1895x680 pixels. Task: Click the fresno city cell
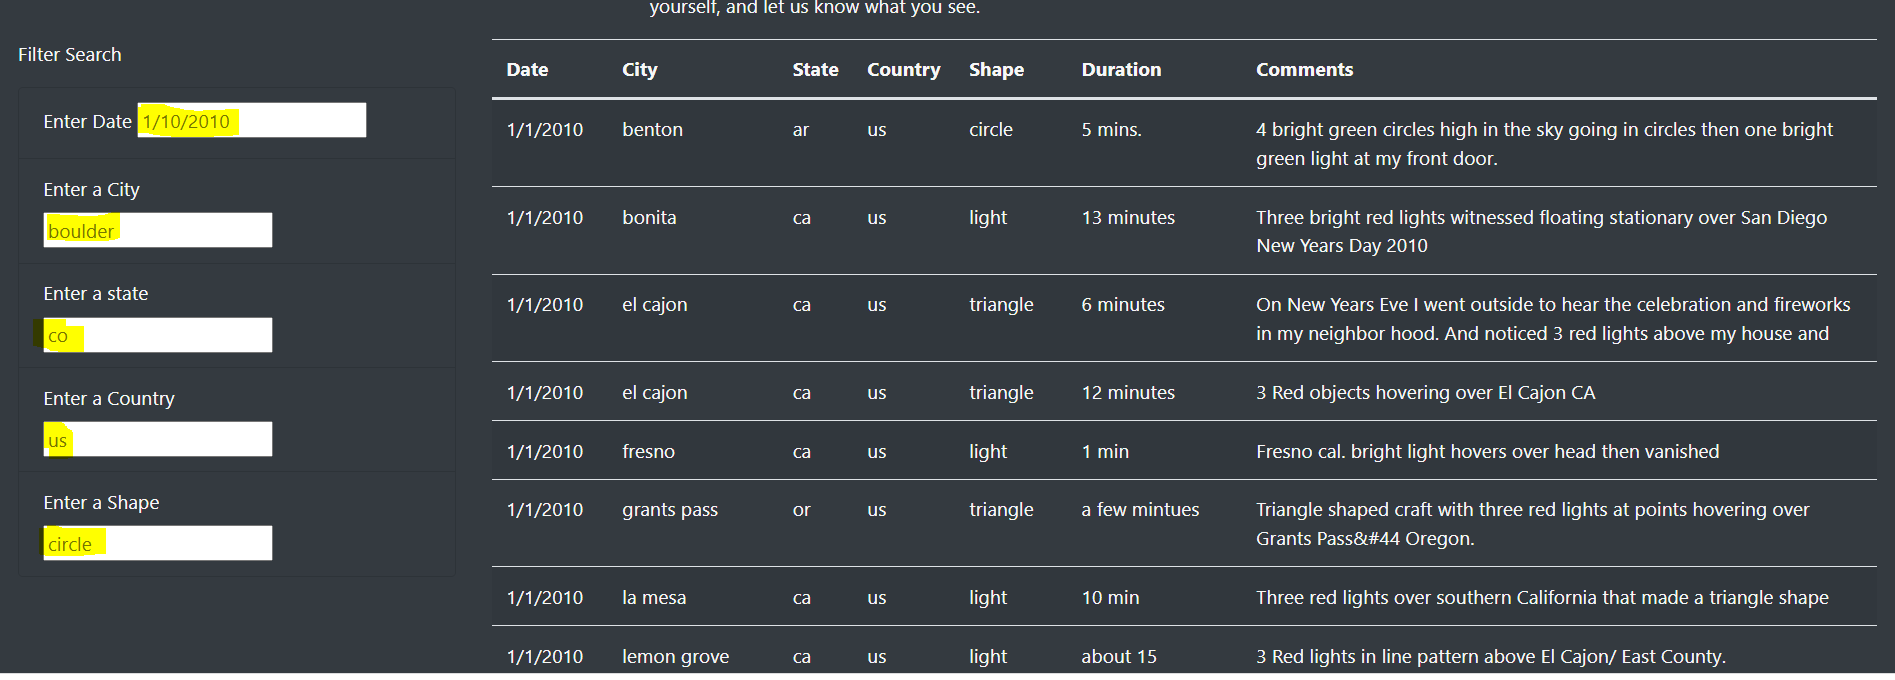[x=648, y=452]
